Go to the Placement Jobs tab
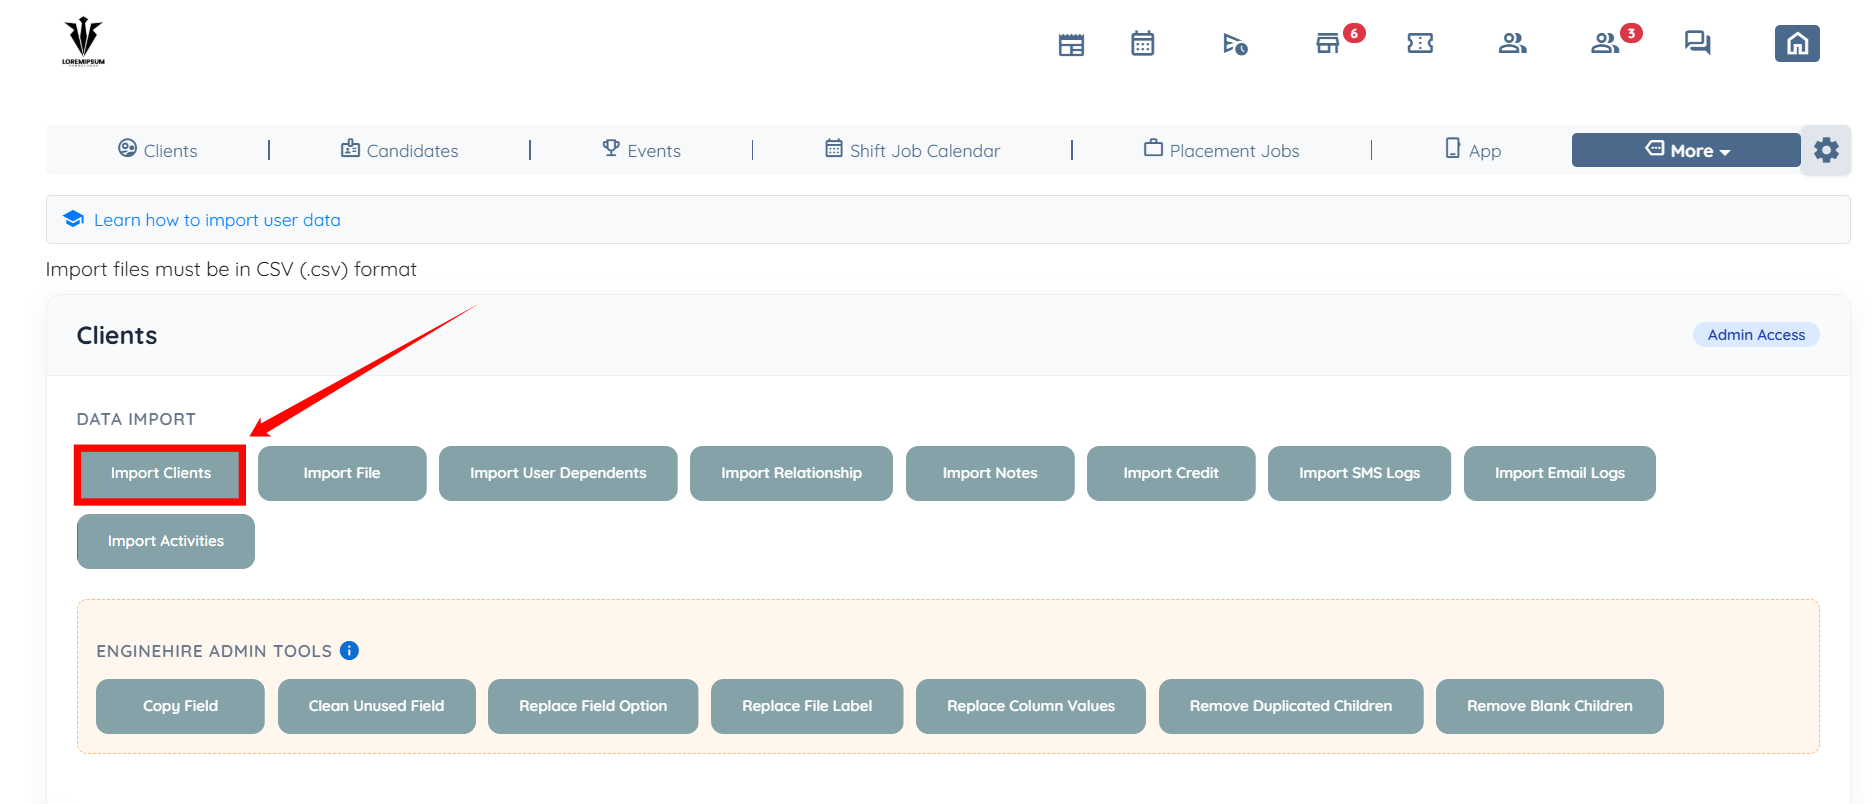 click(x=1222, y=150)
